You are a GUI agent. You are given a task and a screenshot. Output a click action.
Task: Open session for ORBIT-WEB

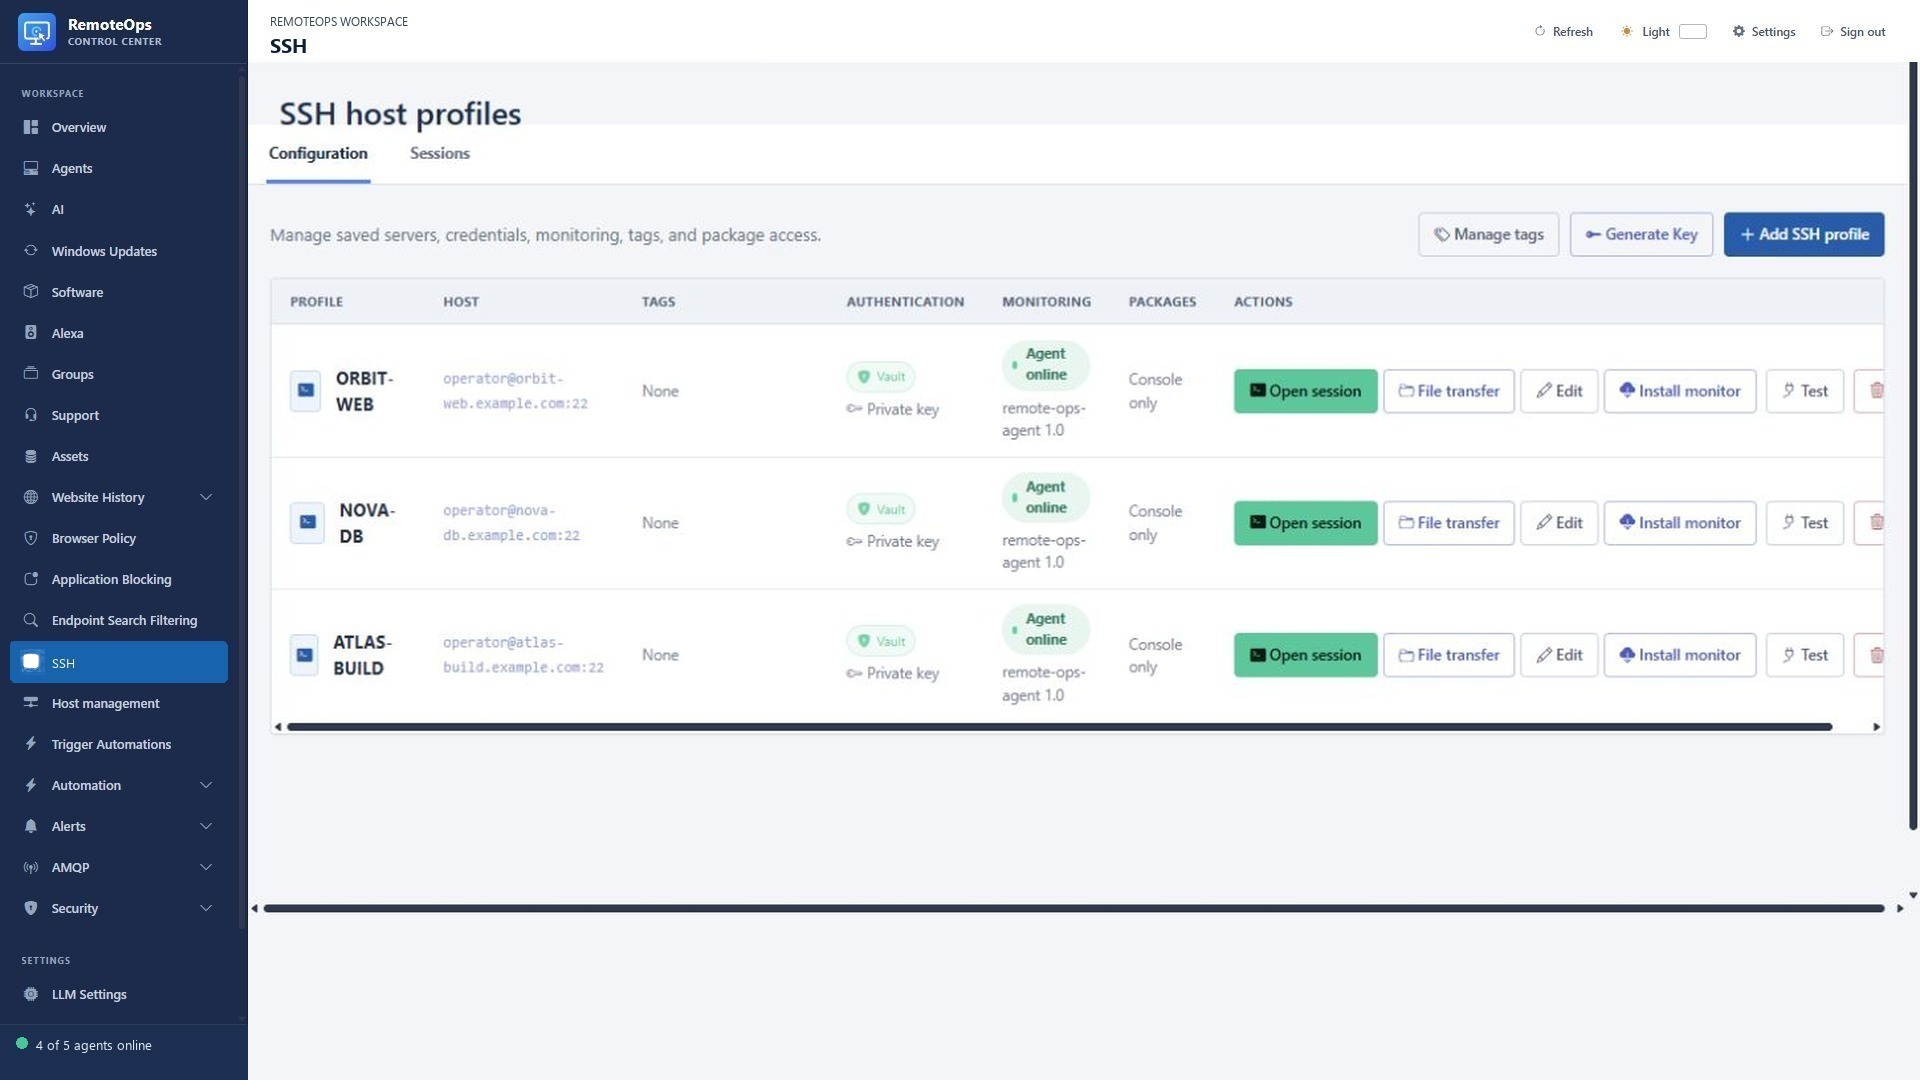1305,391
